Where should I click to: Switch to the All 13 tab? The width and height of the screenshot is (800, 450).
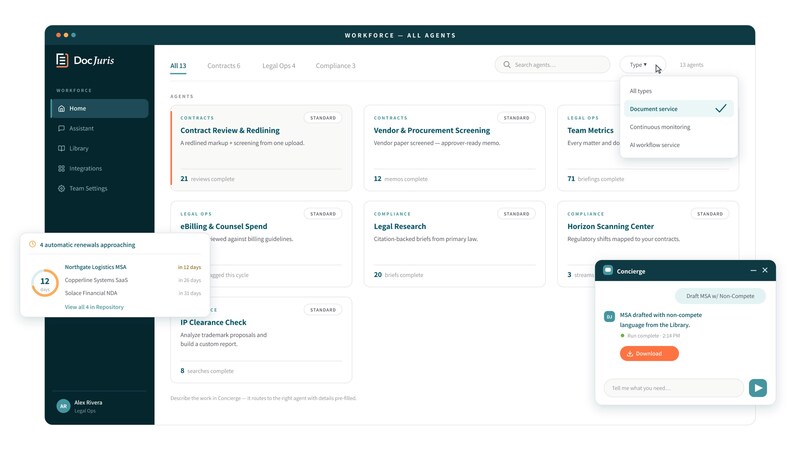pyautogui.click(x=178, y=66)
